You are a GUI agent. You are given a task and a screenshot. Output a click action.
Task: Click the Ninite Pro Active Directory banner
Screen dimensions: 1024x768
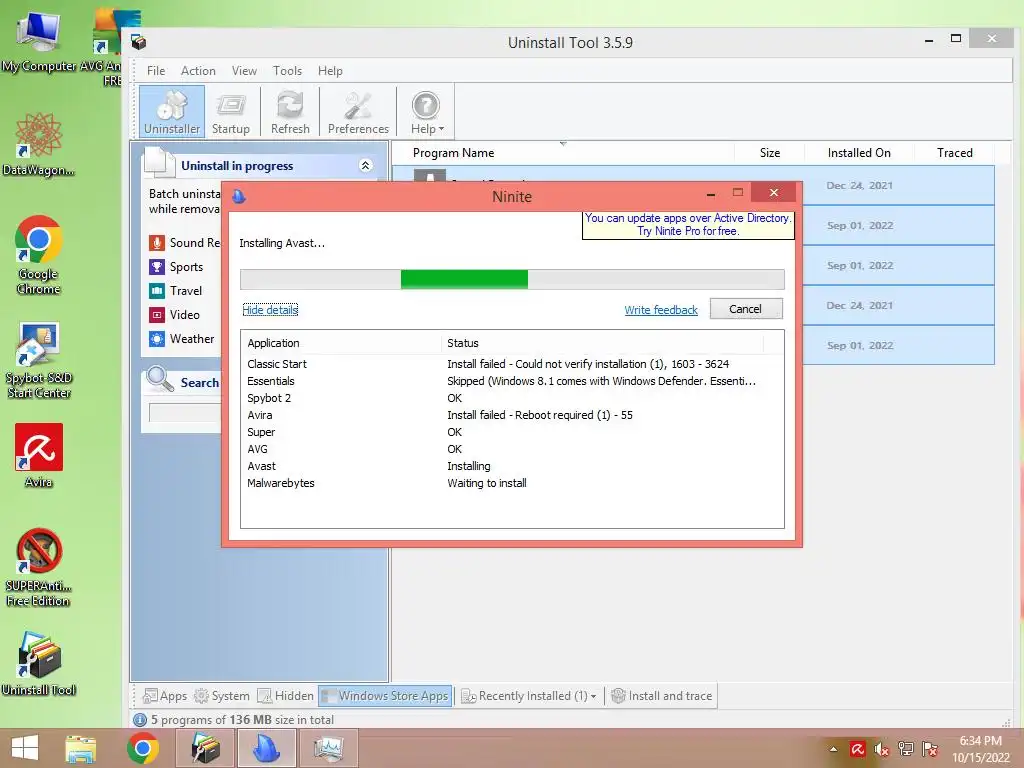click(688, 225)
